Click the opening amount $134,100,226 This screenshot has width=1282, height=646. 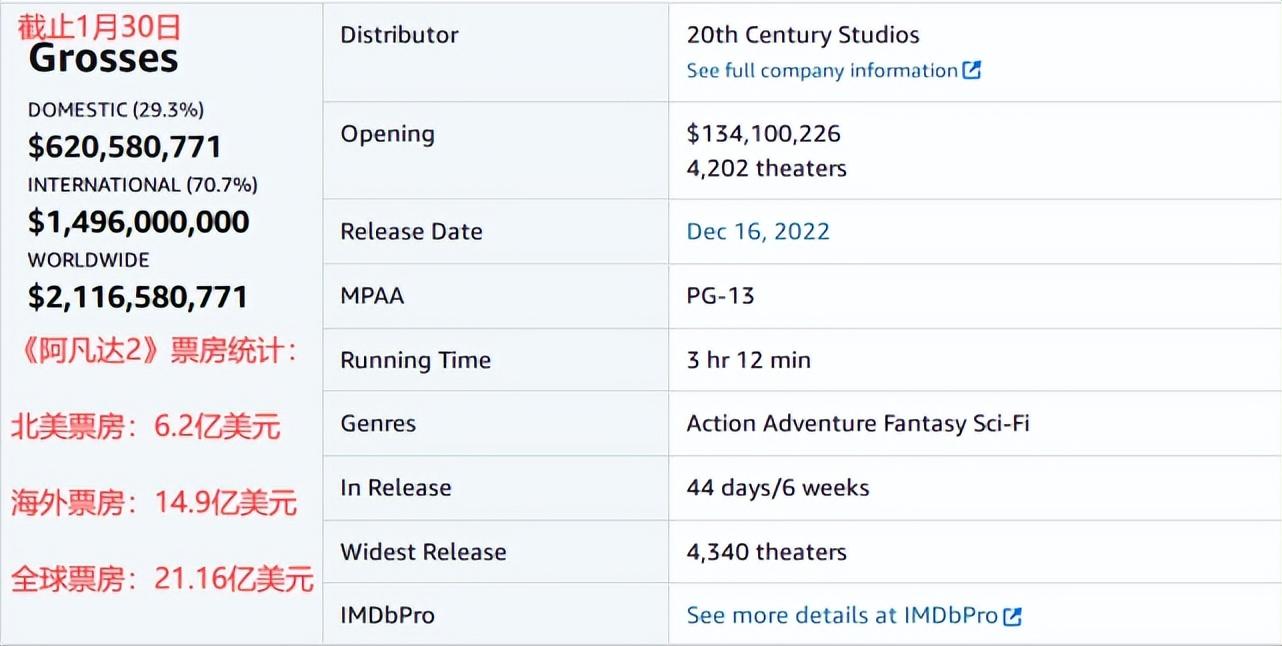(x=764, y=134)
